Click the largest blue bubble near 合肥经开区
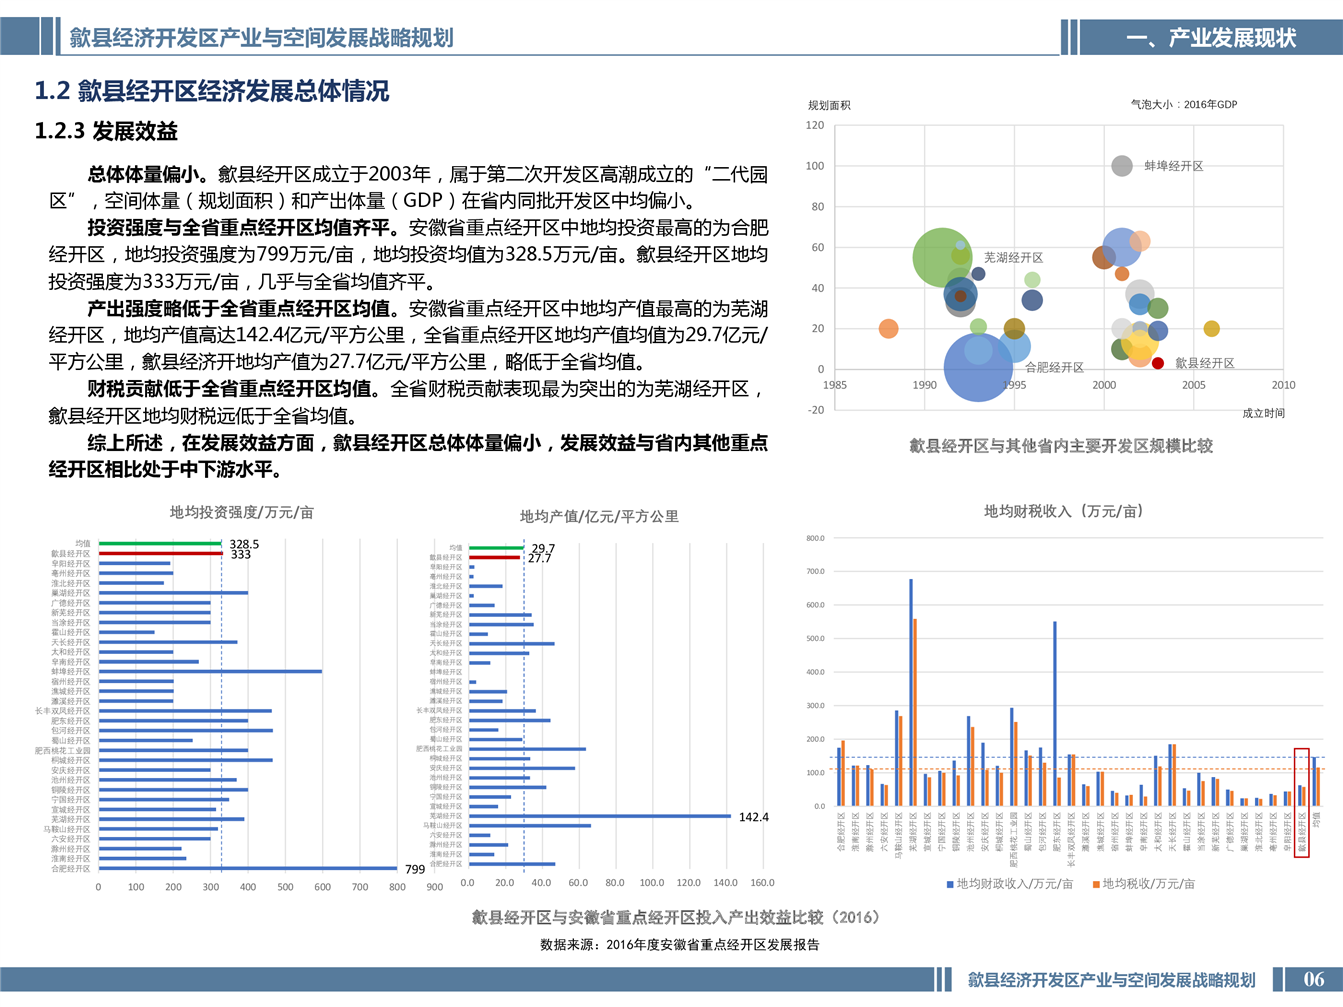This screenshot has height=1007, width=1343. [978, 367]
